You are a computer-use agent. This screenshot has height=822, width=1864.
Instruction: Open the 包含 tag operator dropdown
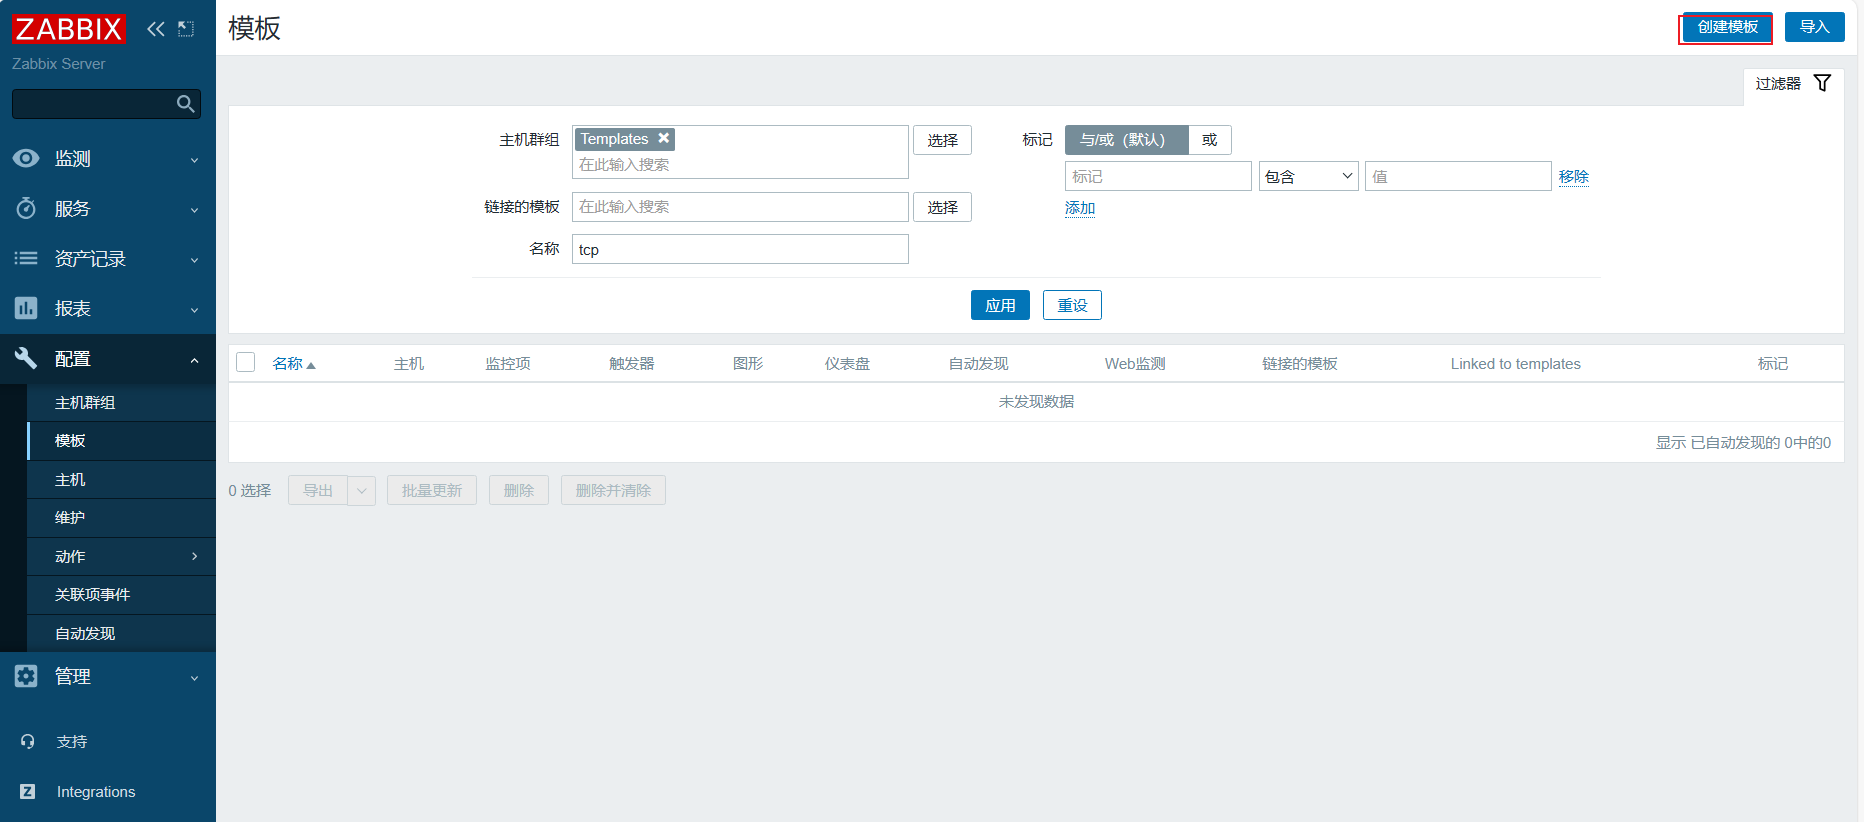coord(1309,176)
